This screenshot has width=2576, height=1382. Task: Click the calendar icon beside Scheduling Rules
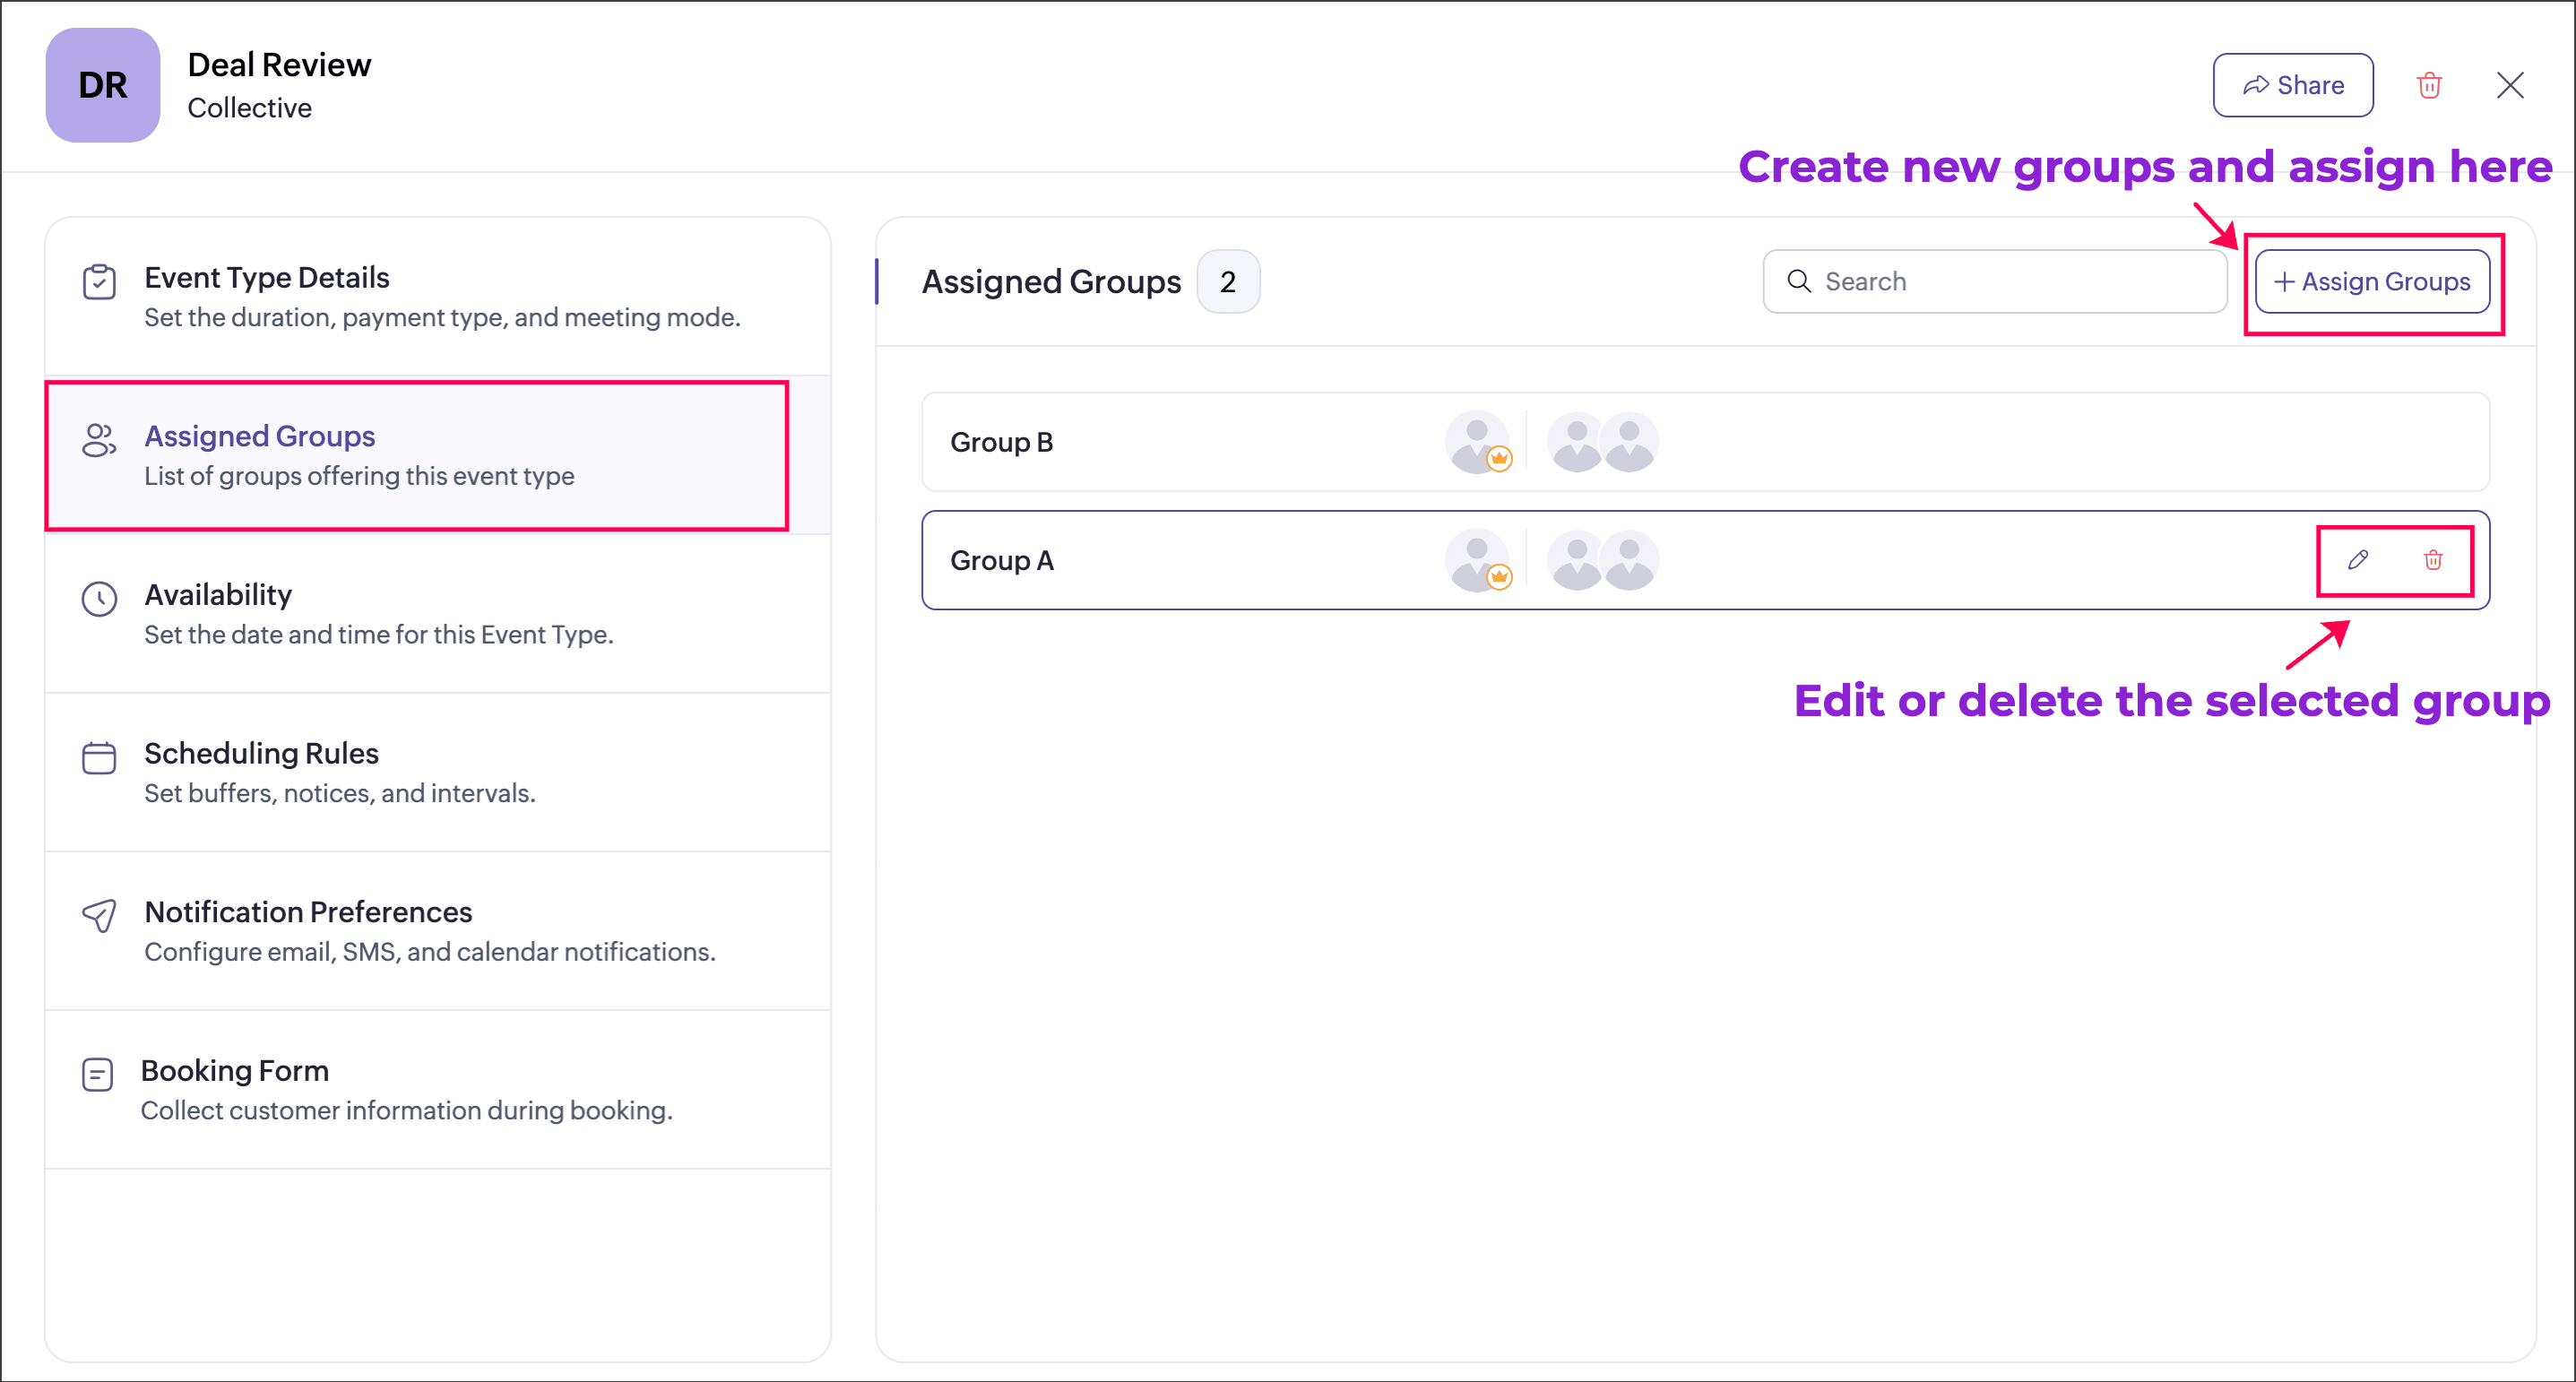(99, 758)
